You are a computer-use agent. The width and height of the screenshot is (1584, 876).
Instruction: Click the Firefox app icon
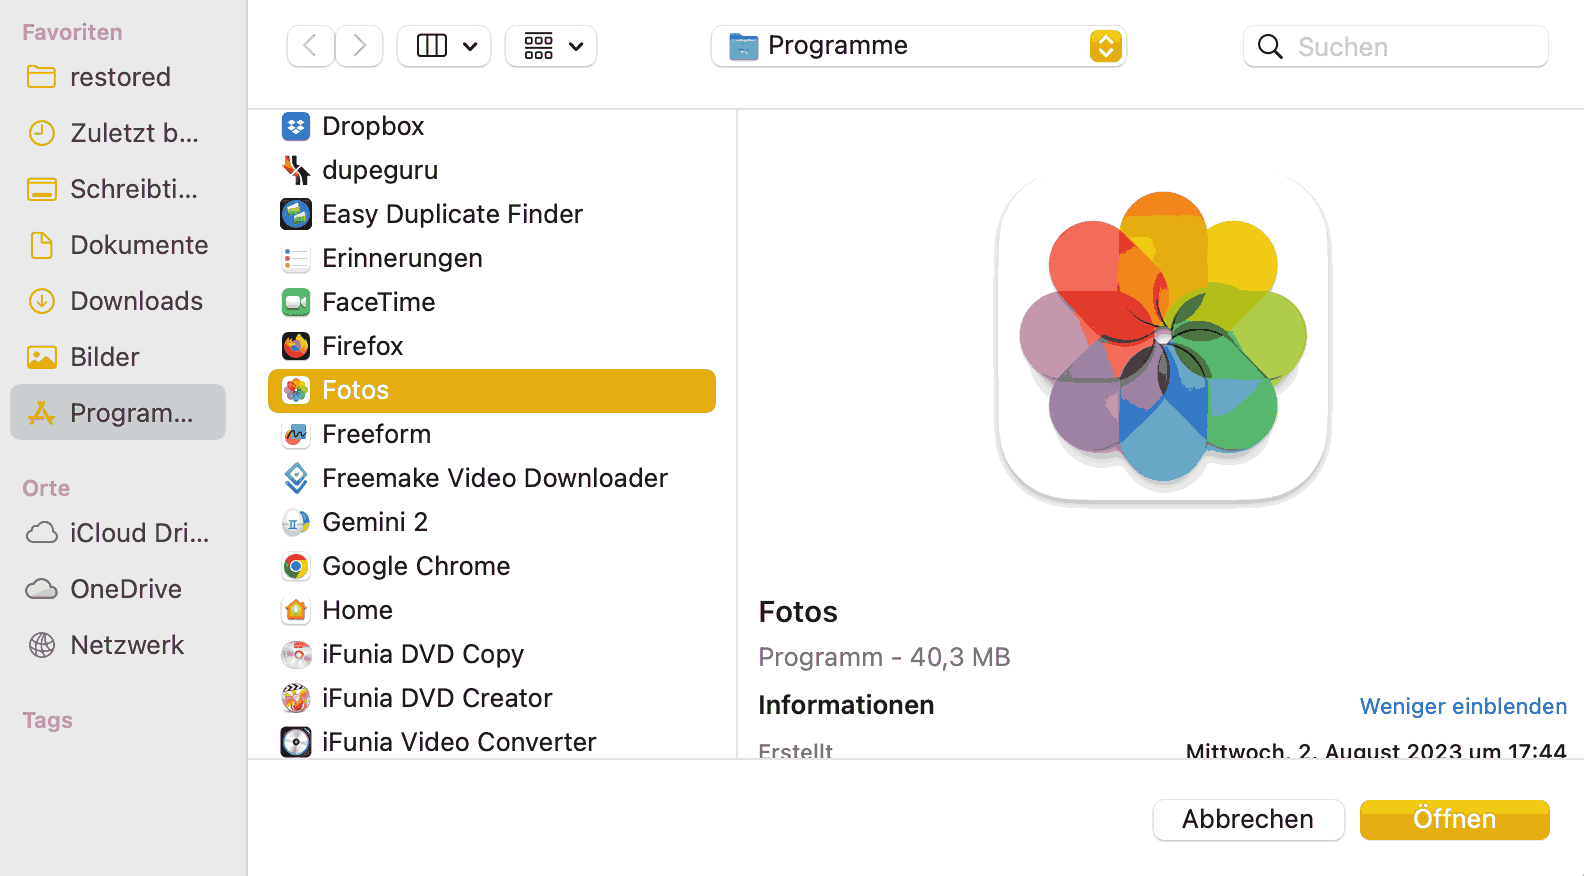click(x=296, y=346)
